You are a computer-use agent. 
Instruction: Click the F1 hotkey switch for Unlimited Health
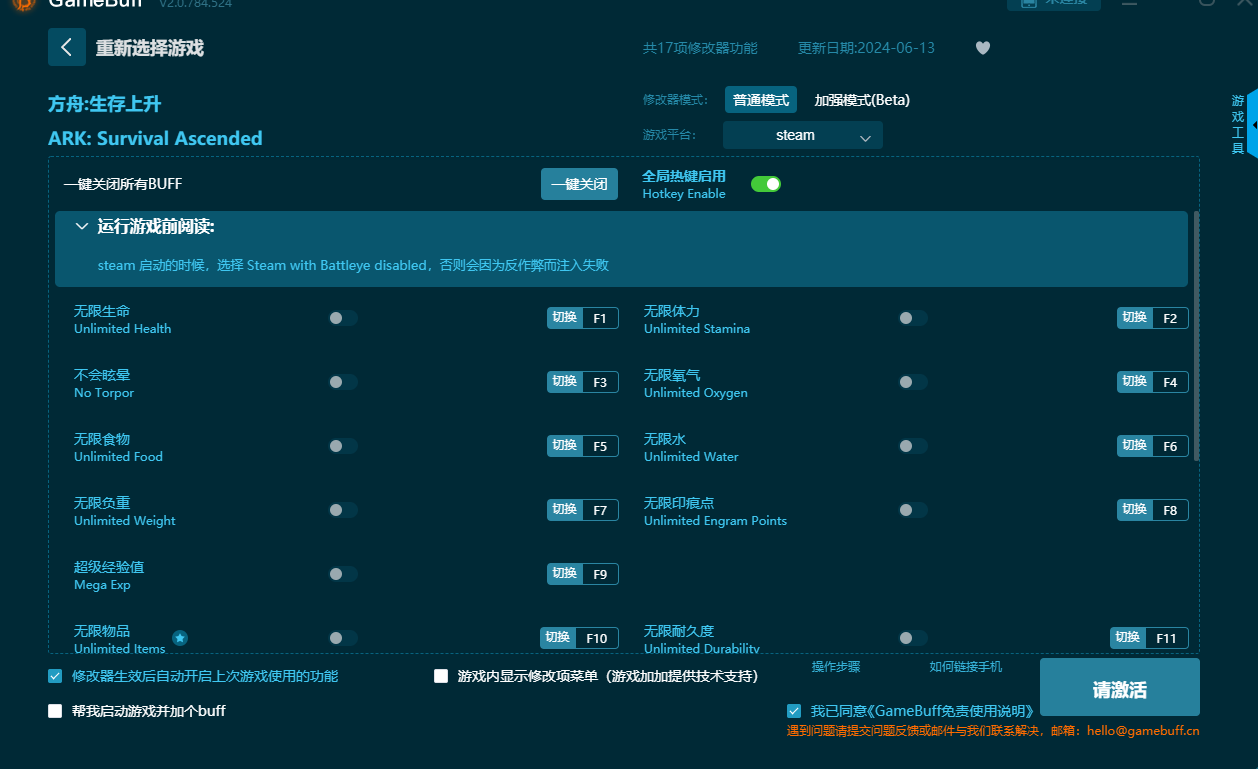point(582,318)
